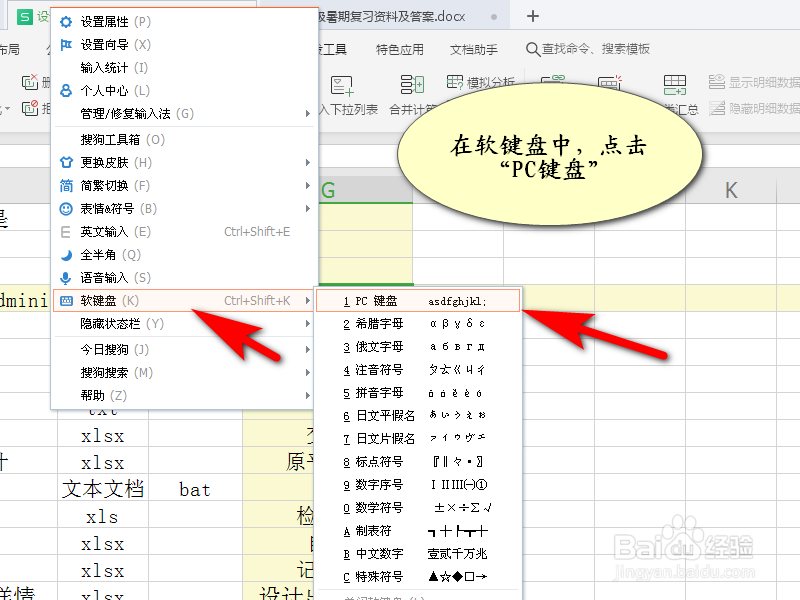Viewport: 800px width, 600px height.
Task: Expand 今日搜狗 submenu arrow
Action: point(308,350)
